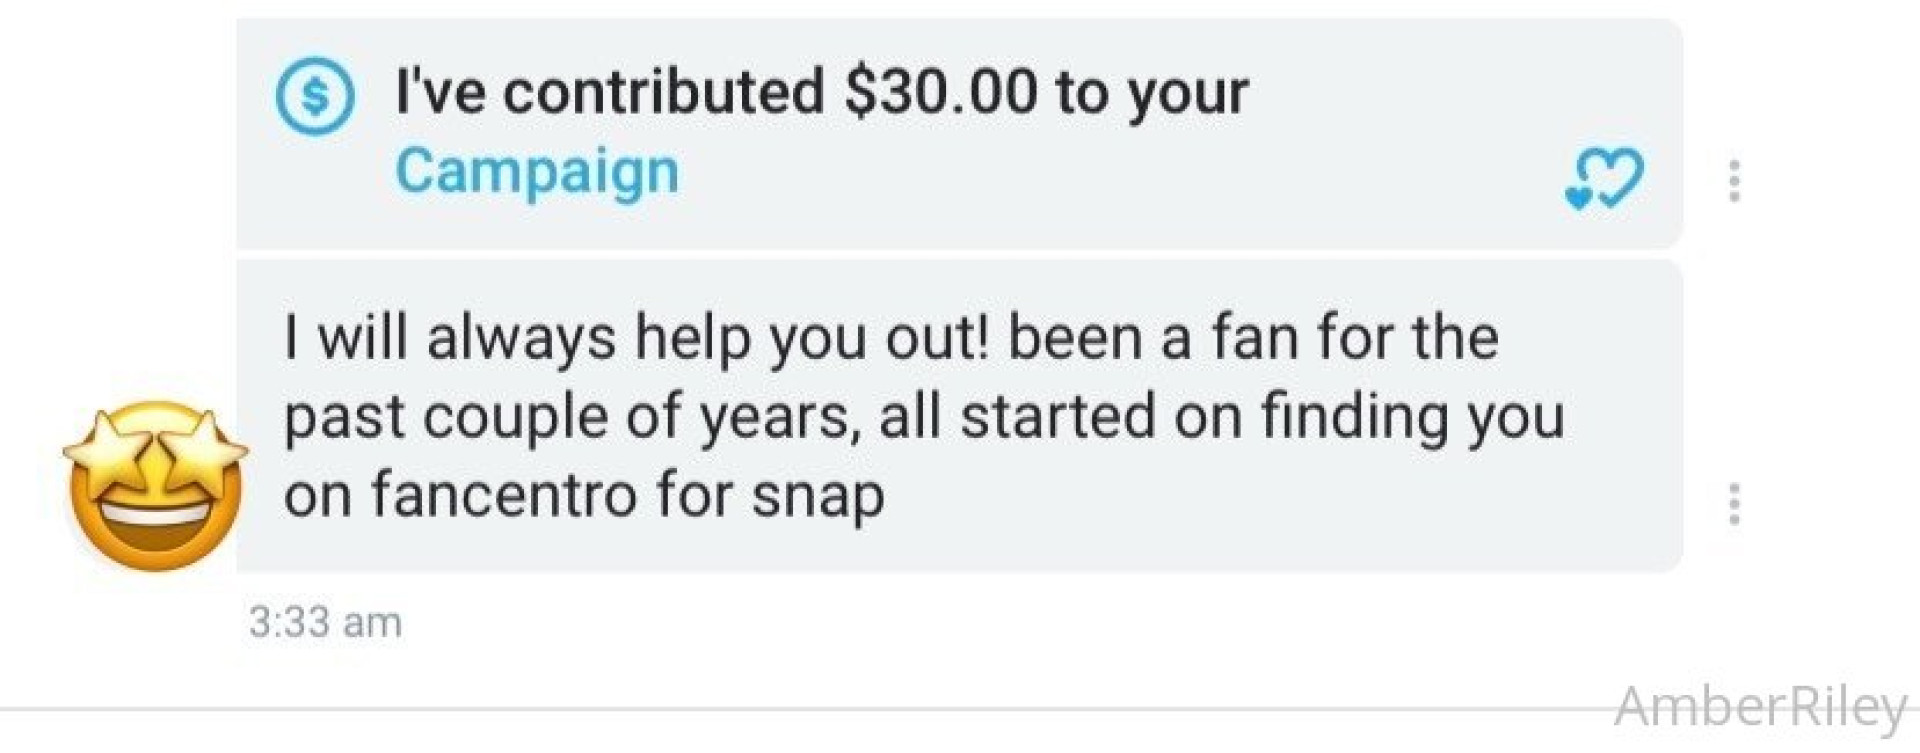Click the AmberRiley watermark text
The width and height of the screenshot is (1920, 753).
tap(1760, 707)
